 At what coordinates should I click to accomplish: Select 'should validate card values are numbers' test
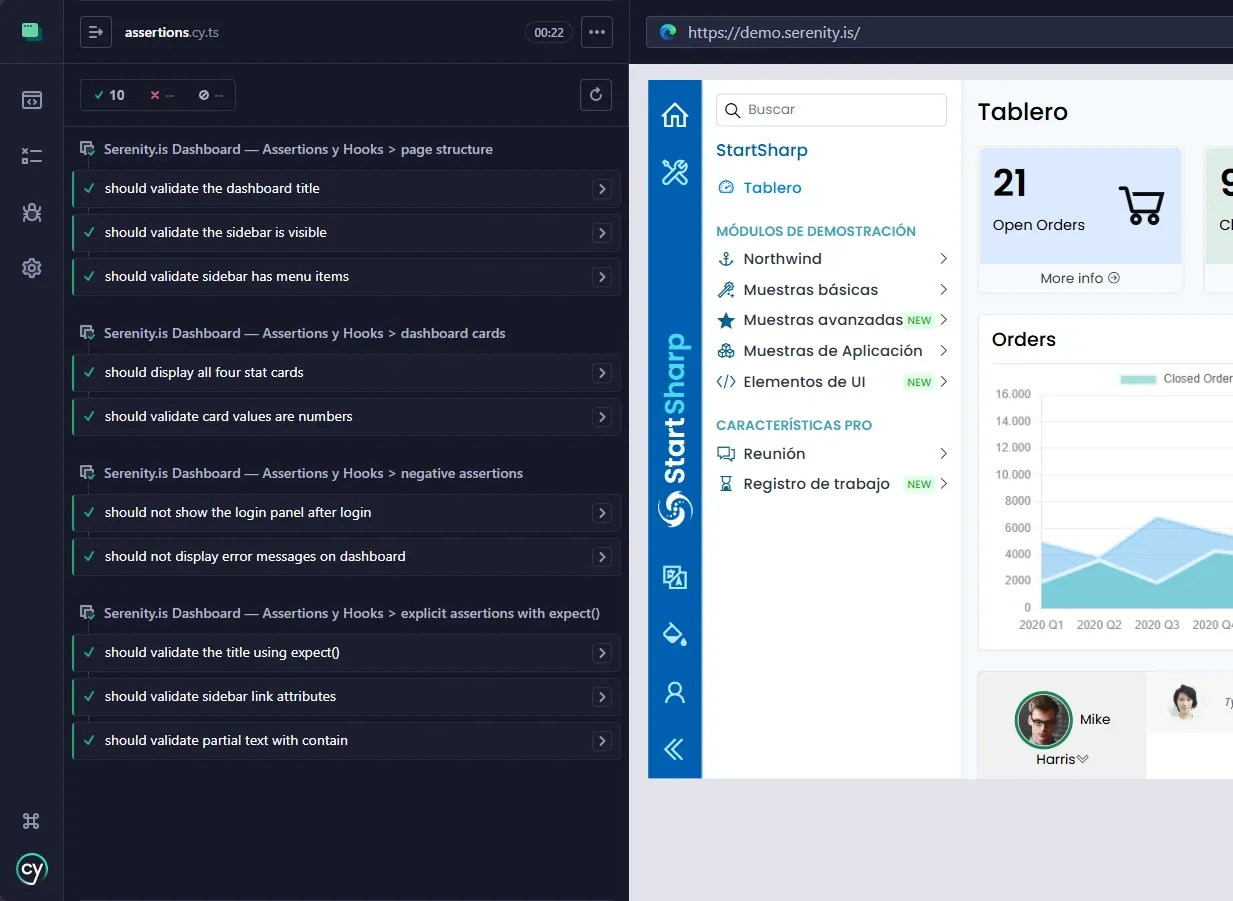[346, 416]
